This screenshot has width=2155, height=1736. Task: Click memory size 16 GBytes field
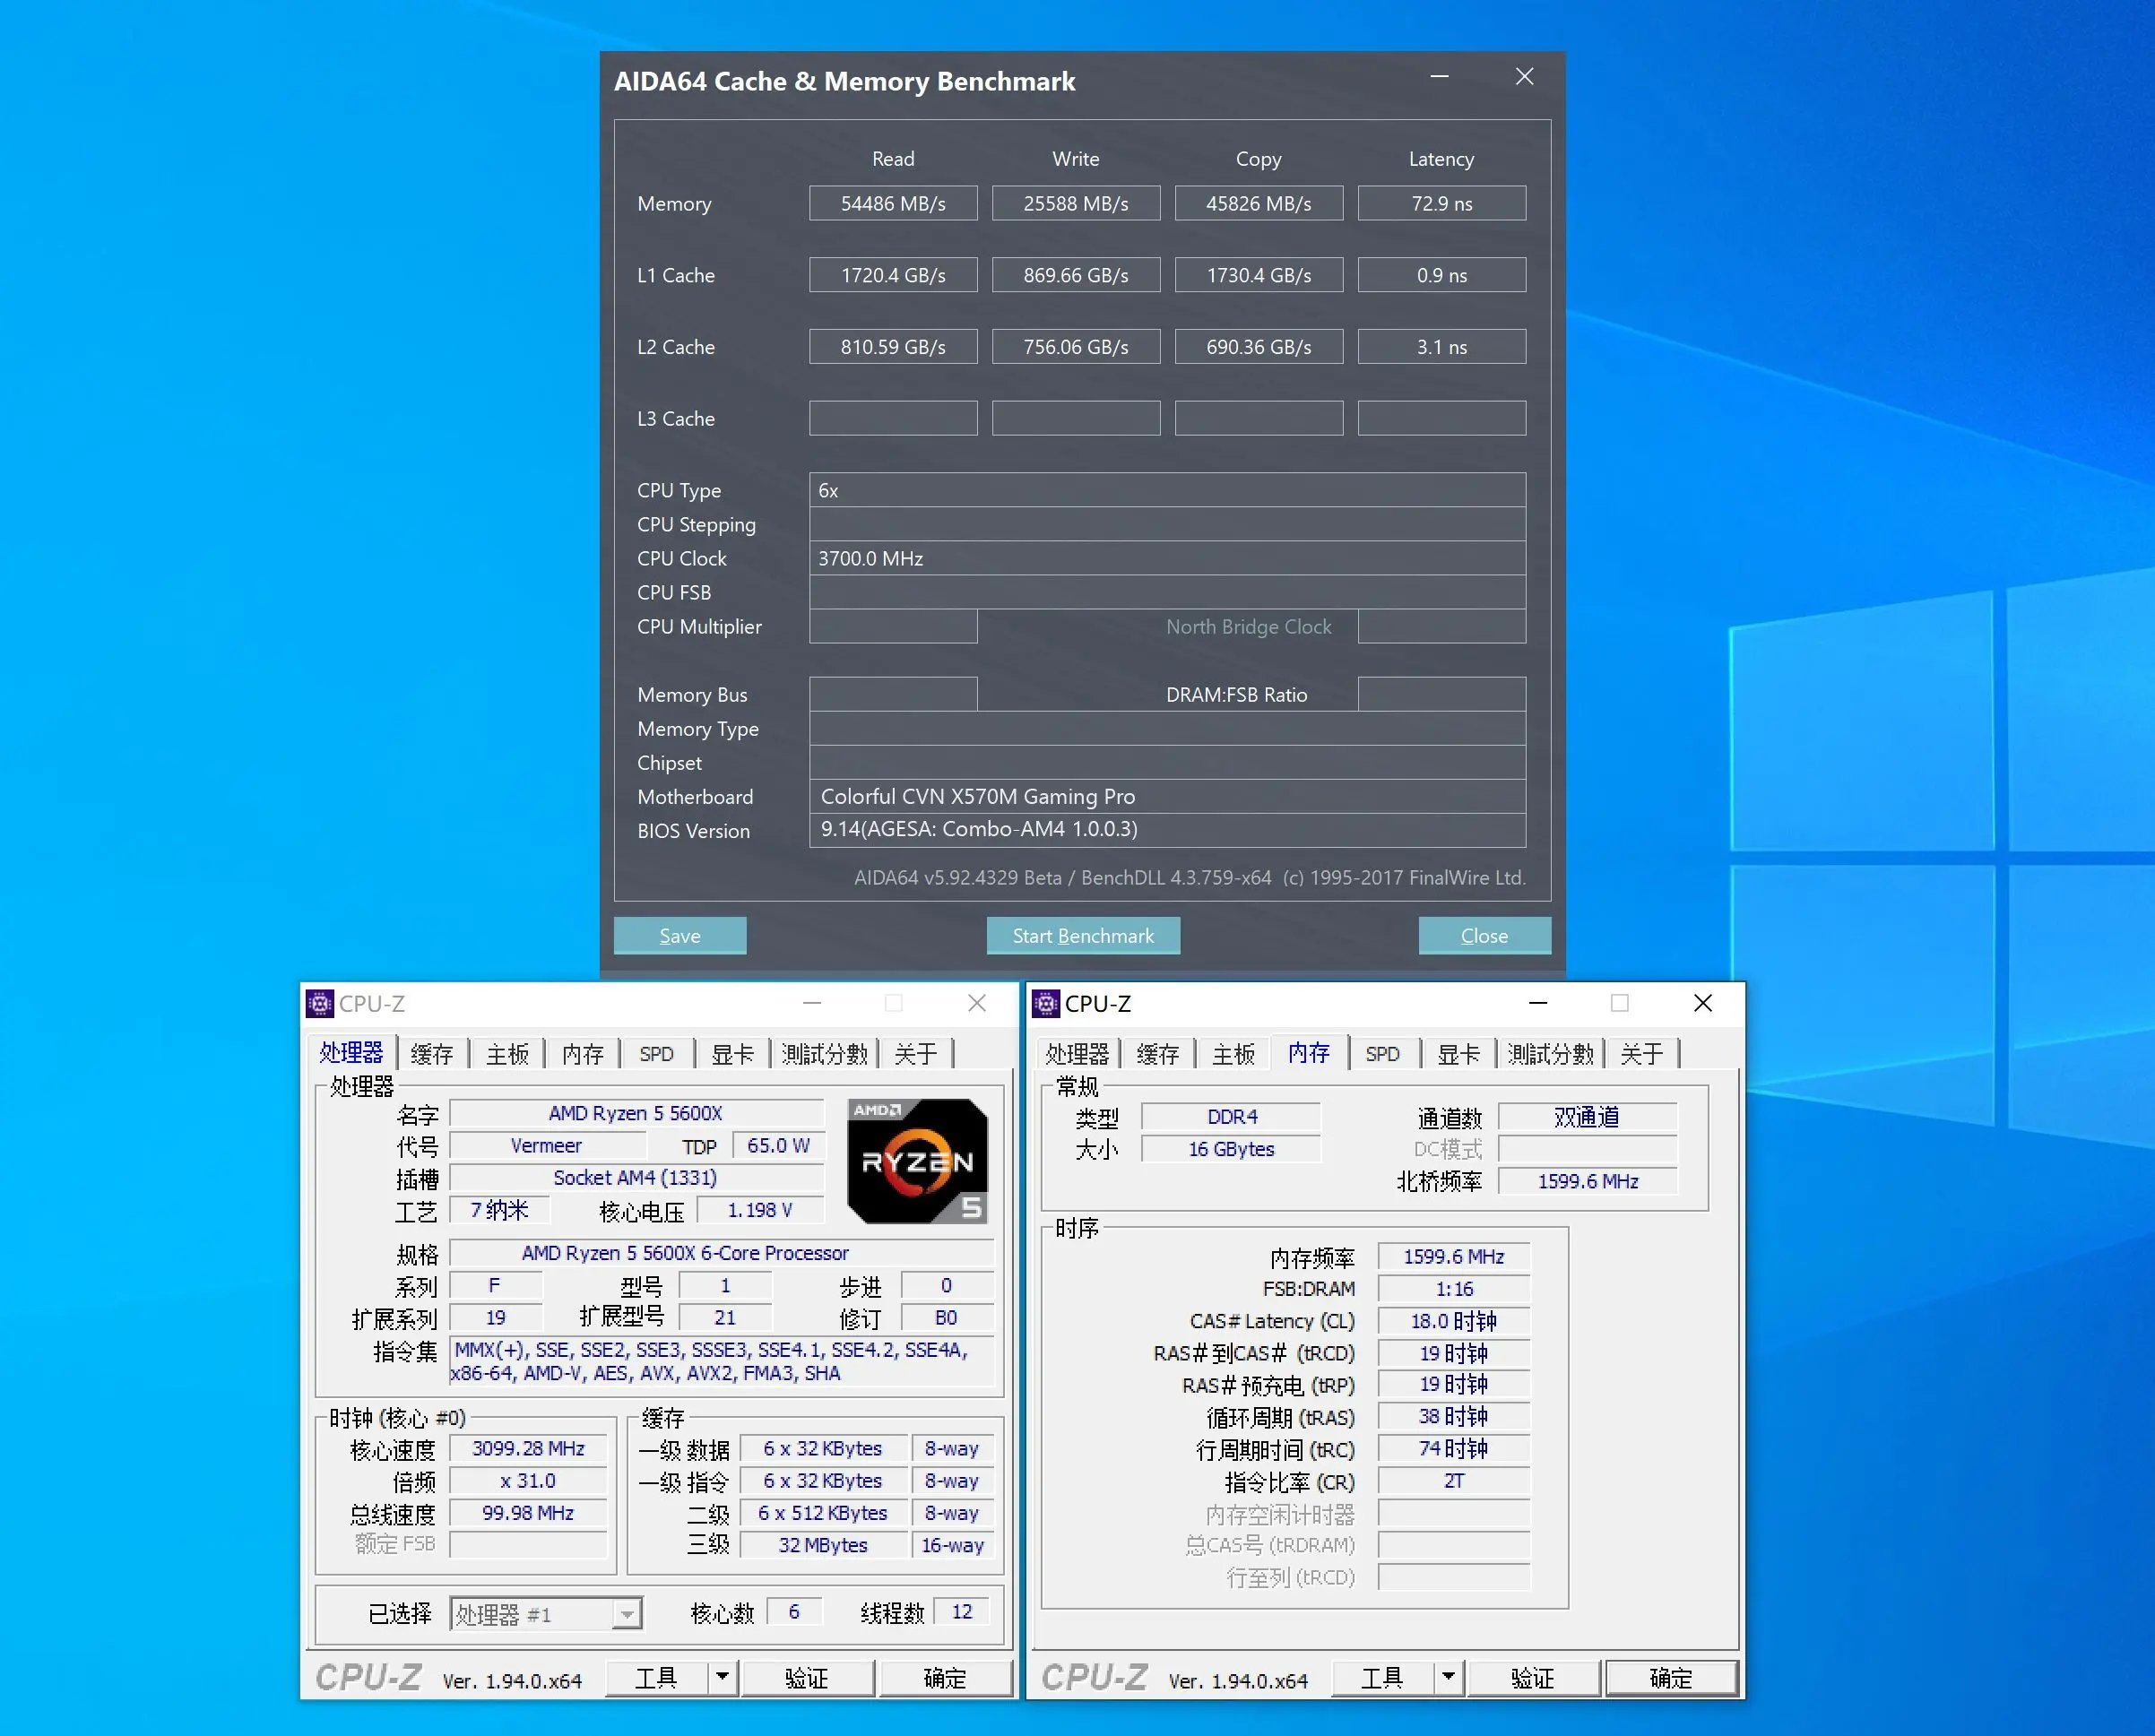(1231, 1148)
